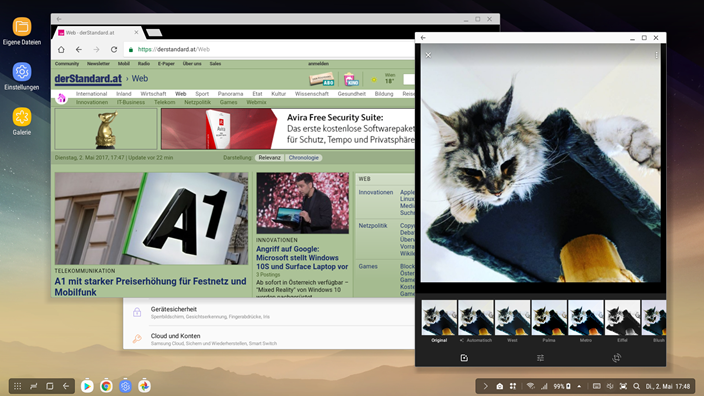
Task: Apply the Palma filter thumbnail
Action: point(549,318)
